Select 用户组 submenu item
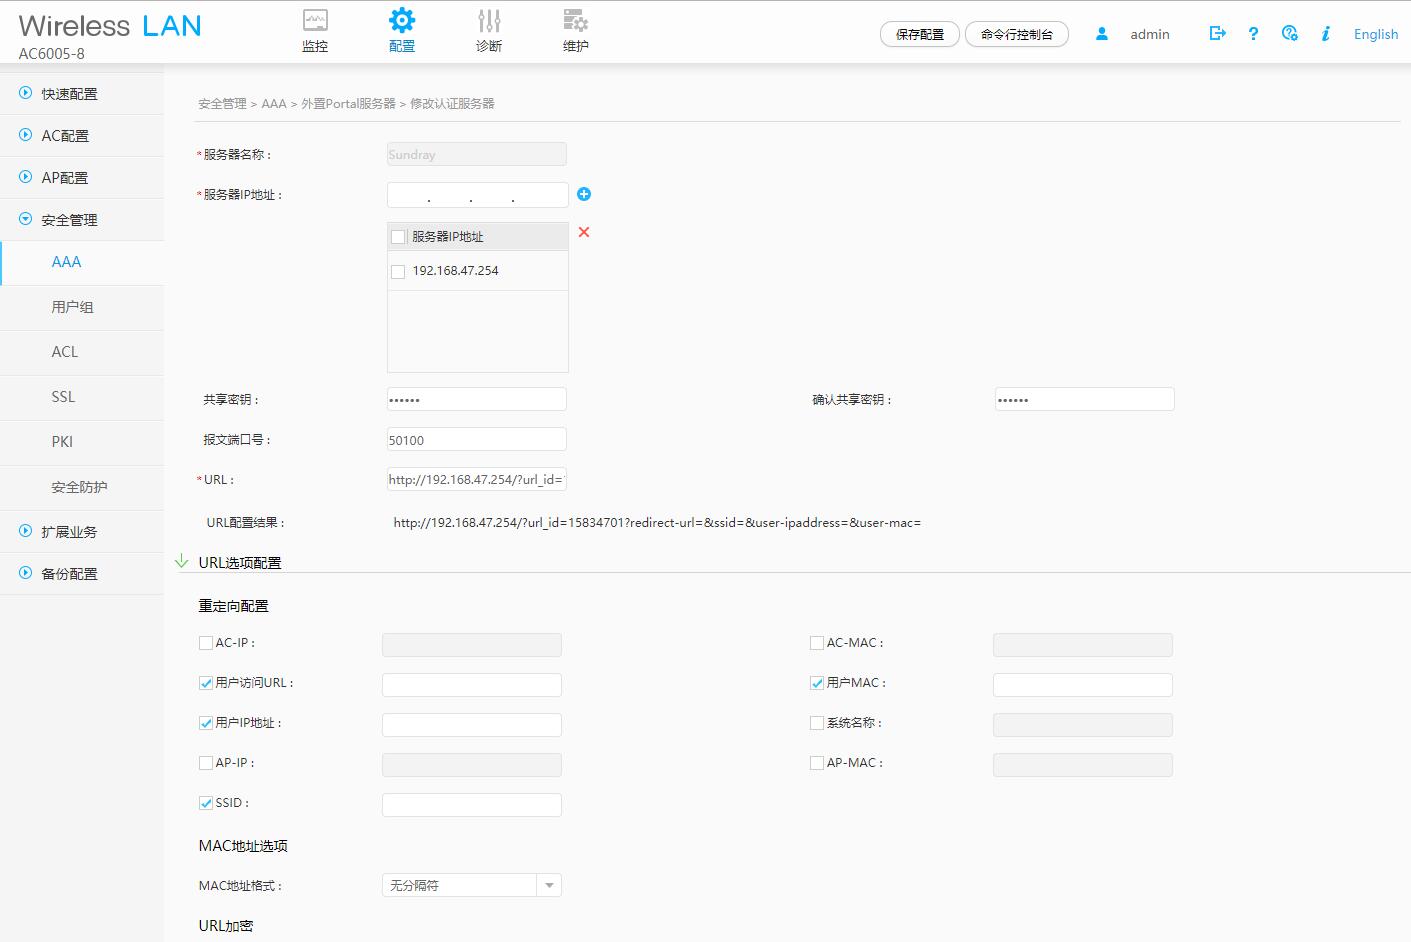This screenshot has height=942, width=1411. point(82,308)
